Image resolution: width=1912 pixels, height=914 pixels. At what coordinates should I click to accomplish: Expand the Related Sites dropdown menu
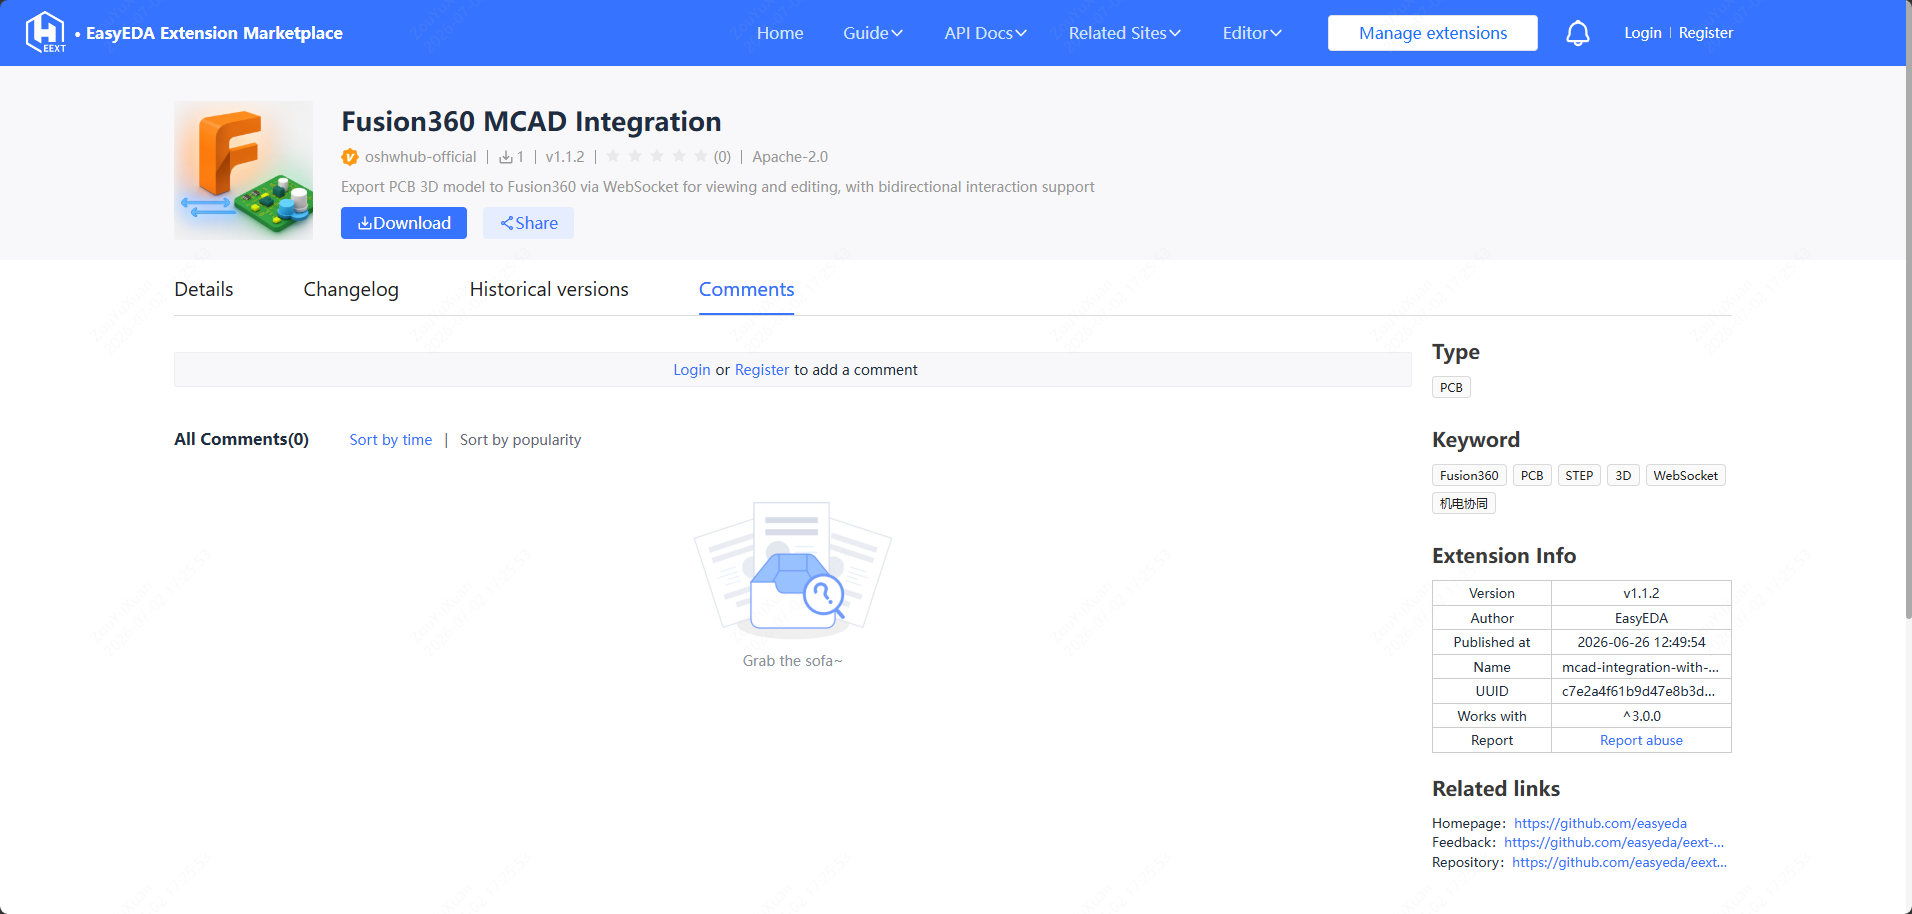1124,33
